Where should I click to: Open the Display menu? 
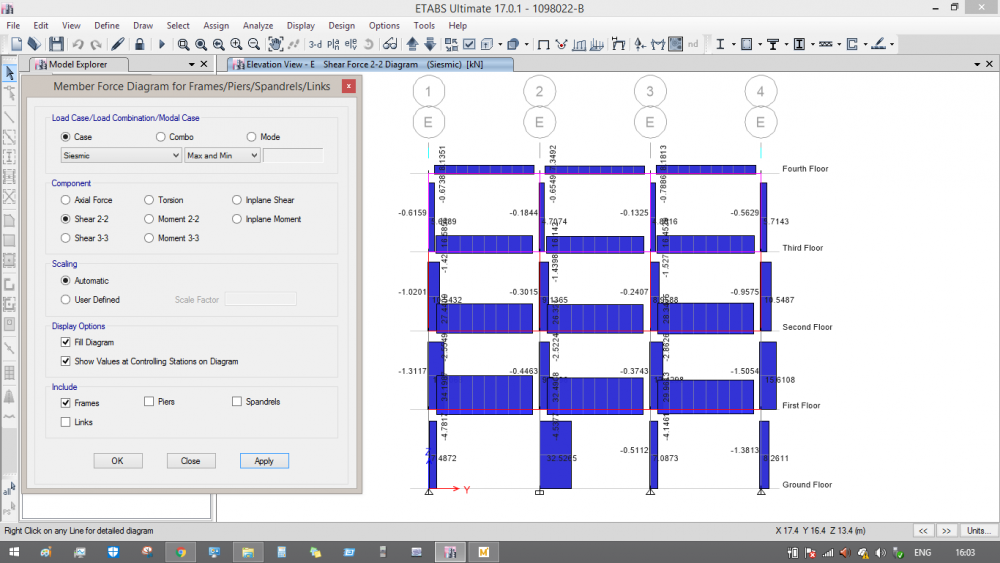click(300, 26)
